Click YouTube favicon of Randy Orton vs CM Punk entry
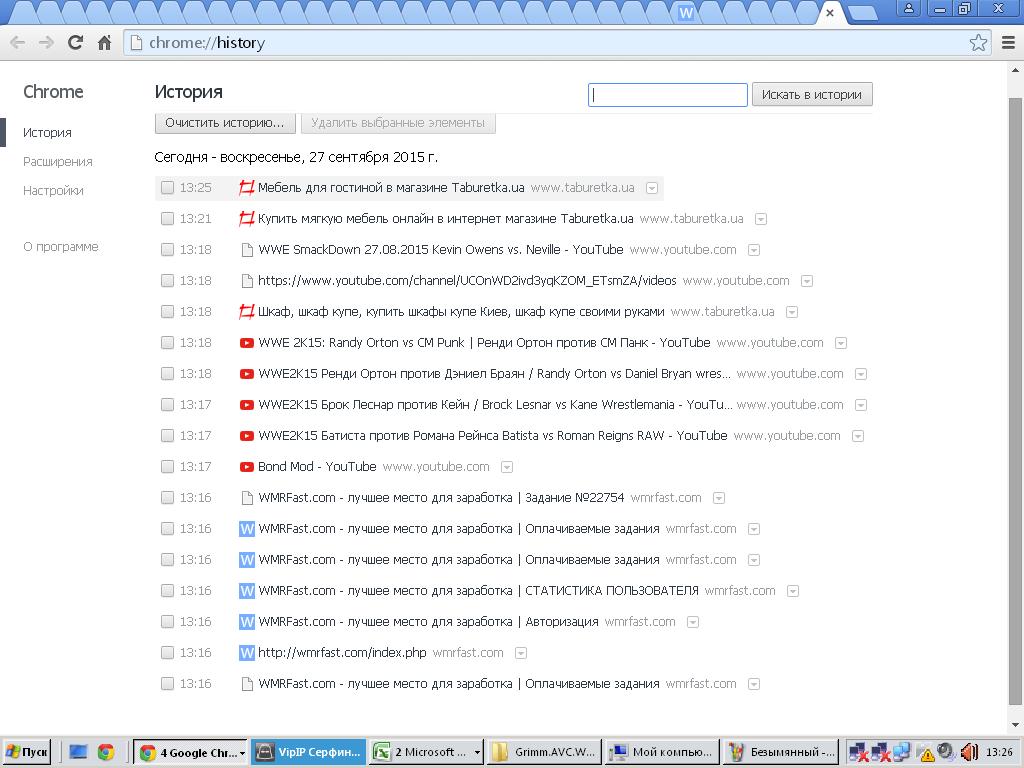The width and height of the screenshot is (1024, 768). click(x=246, y=343)
